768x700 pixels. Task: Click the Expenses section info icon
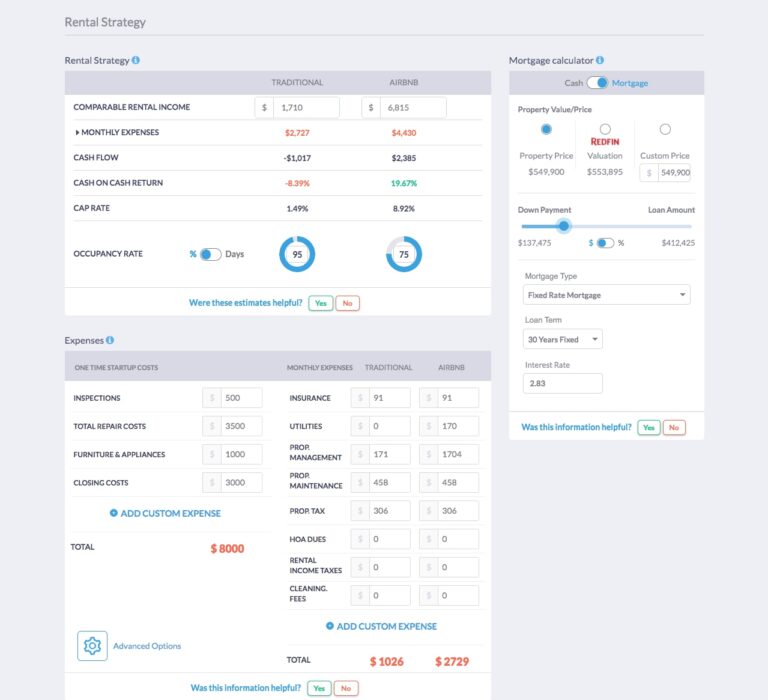point(110,340)
